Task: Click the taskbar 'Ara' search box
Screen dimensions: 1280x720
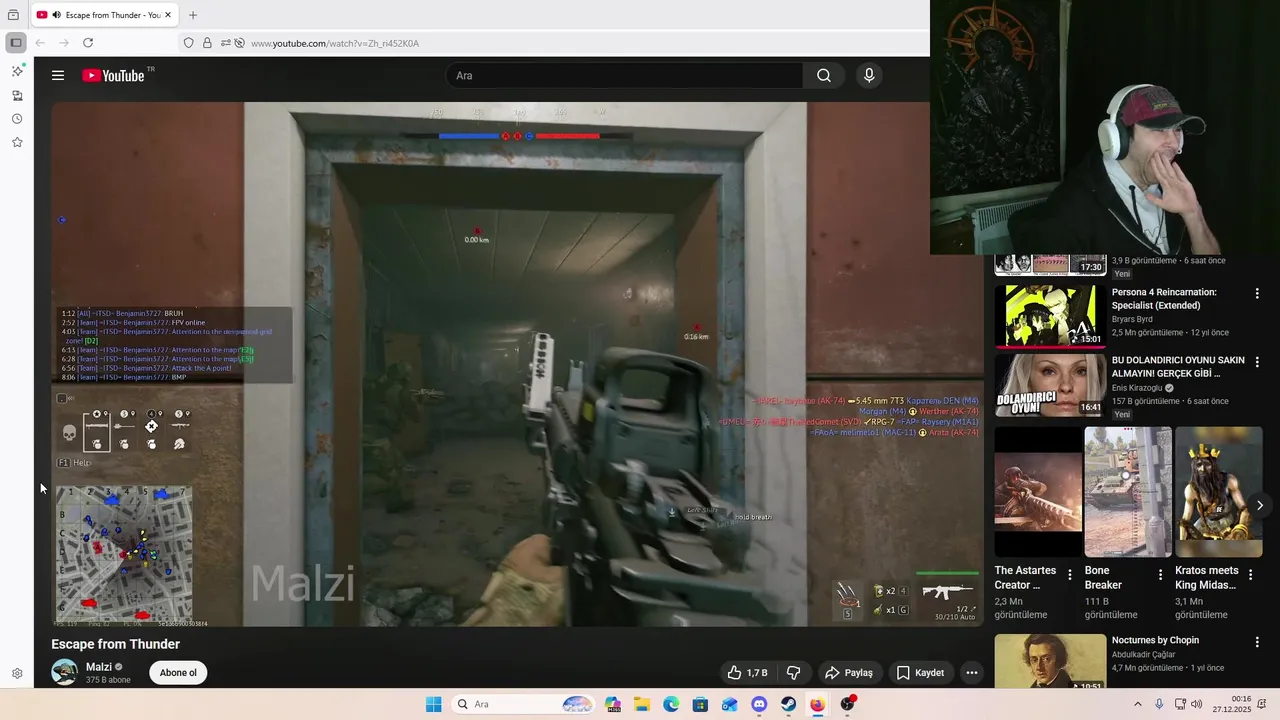Action: (522, 704)
